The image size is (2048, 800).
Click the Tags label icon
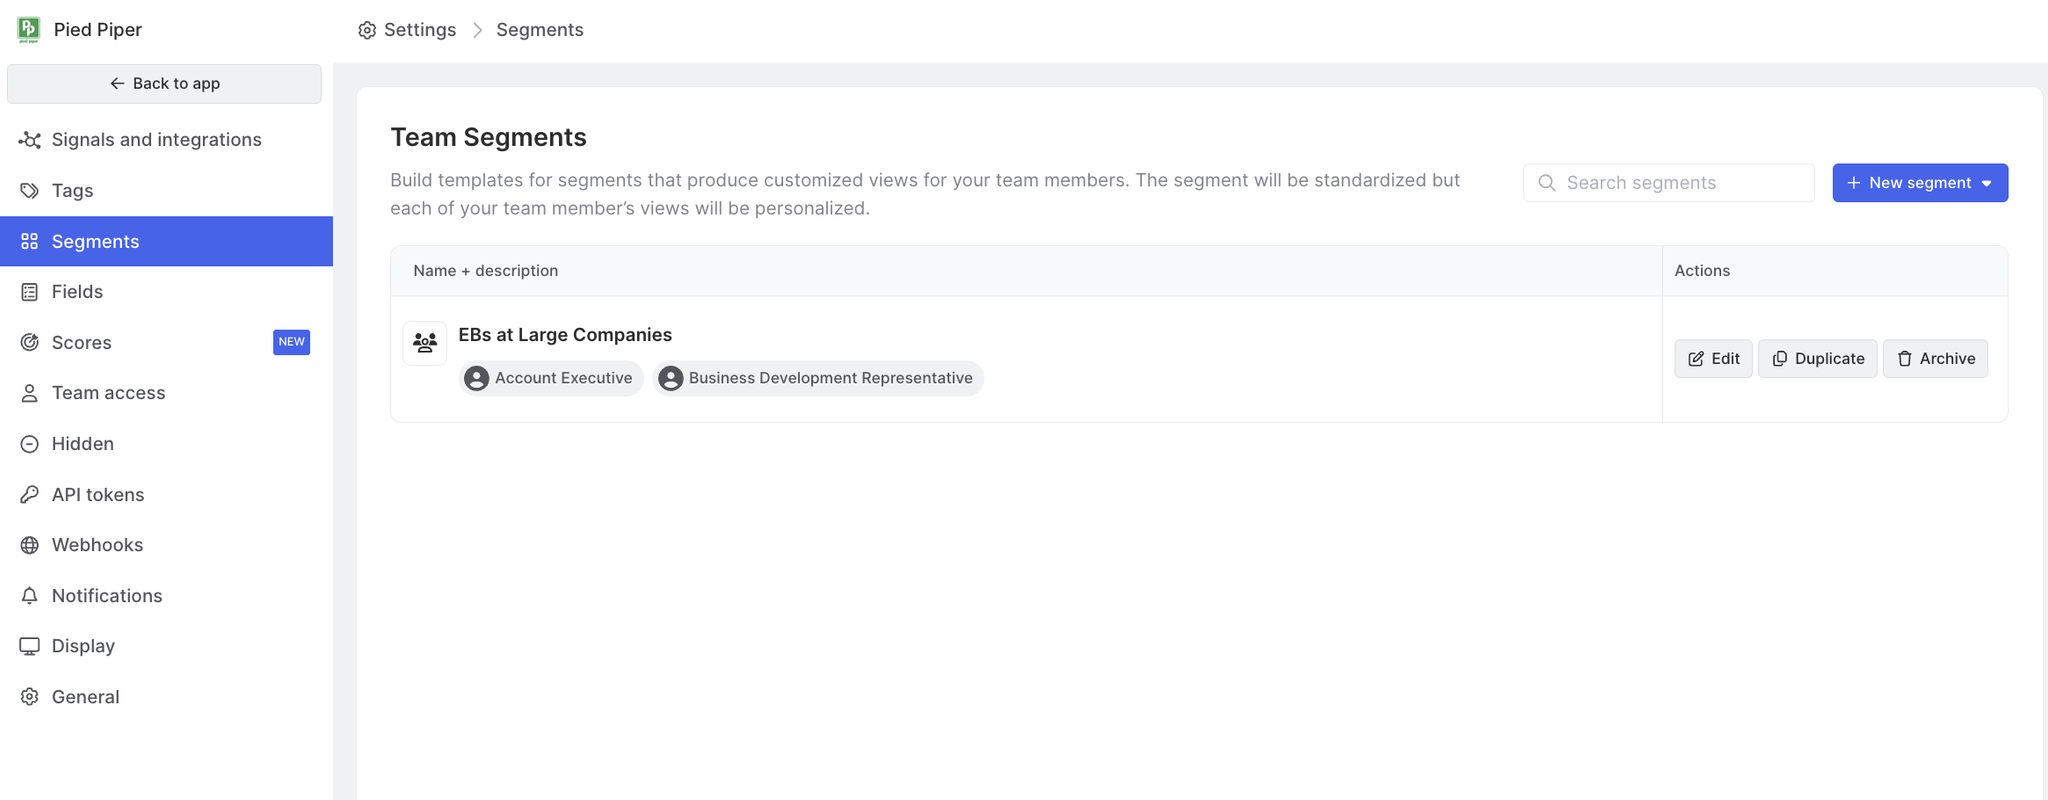pos(30,190)
